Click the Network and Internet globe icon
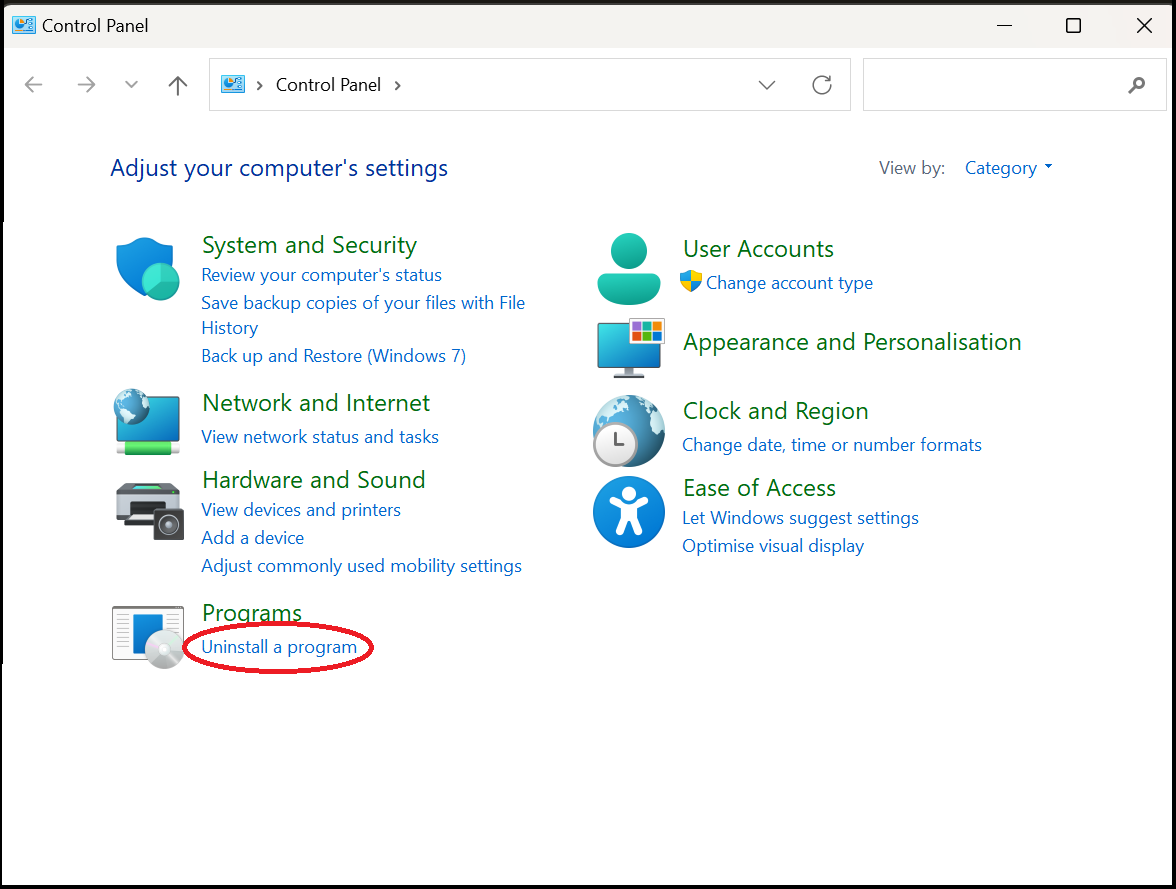1176x889 pixels. [147, 422]
